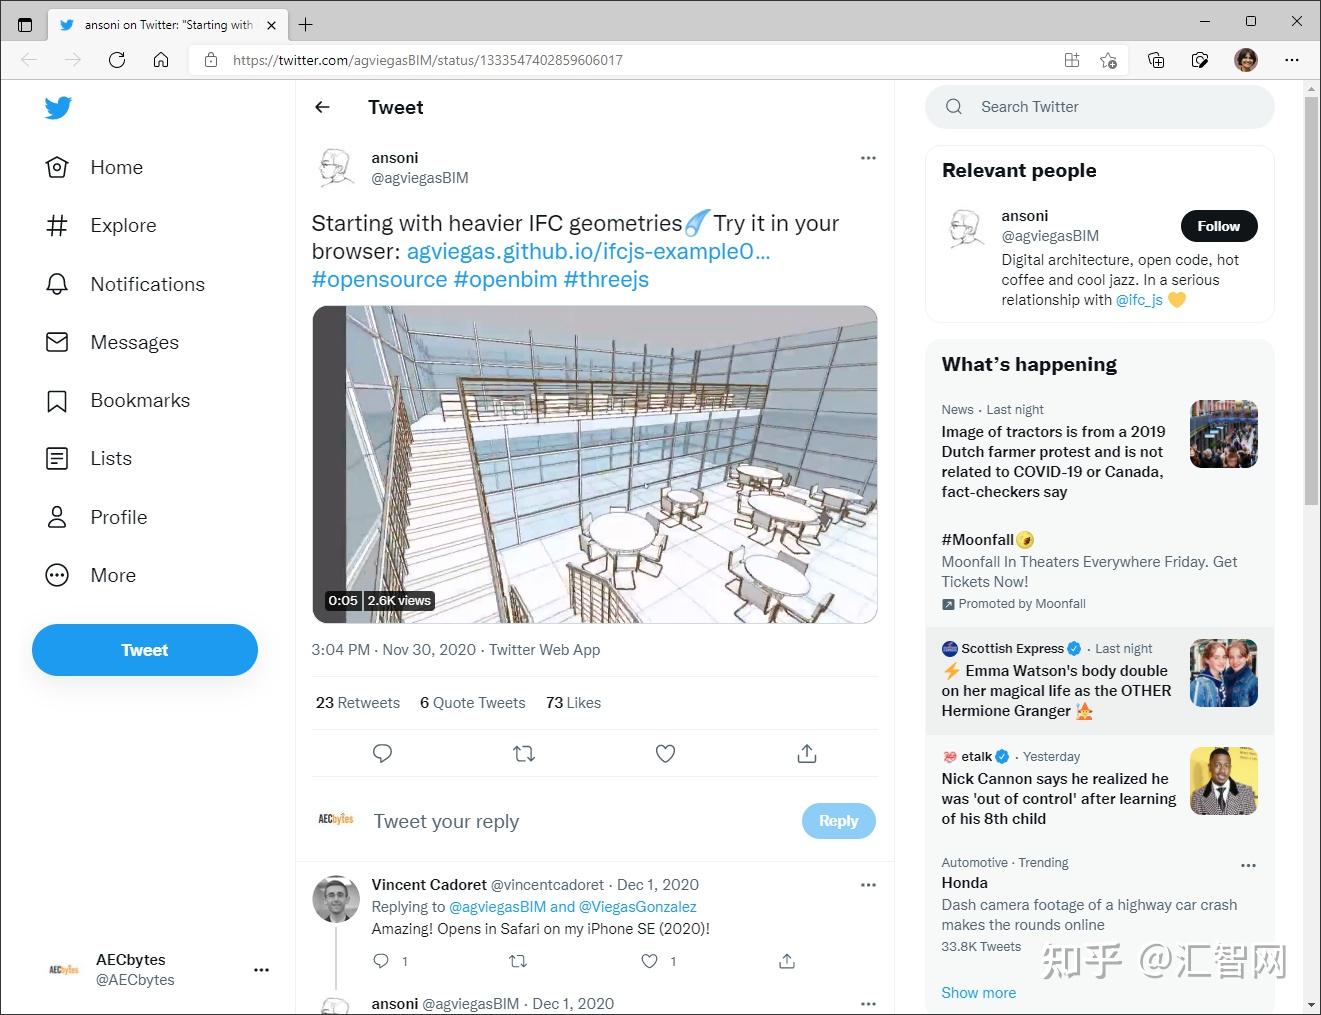This screenshot has width=1321, height=1015.
Task: Click the browser address bar URL
Action: click(x=428, y=60)
